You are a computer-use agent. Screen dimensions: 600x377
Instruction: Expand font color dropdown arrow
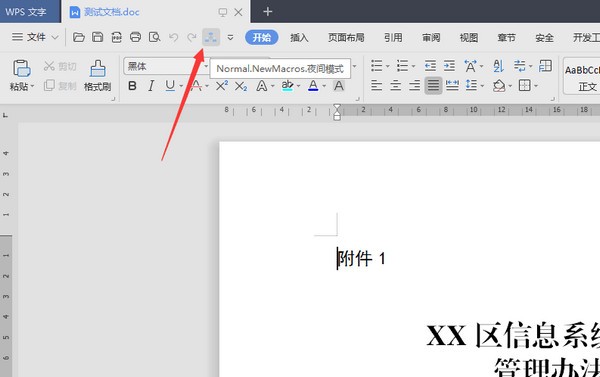point(324,86)
